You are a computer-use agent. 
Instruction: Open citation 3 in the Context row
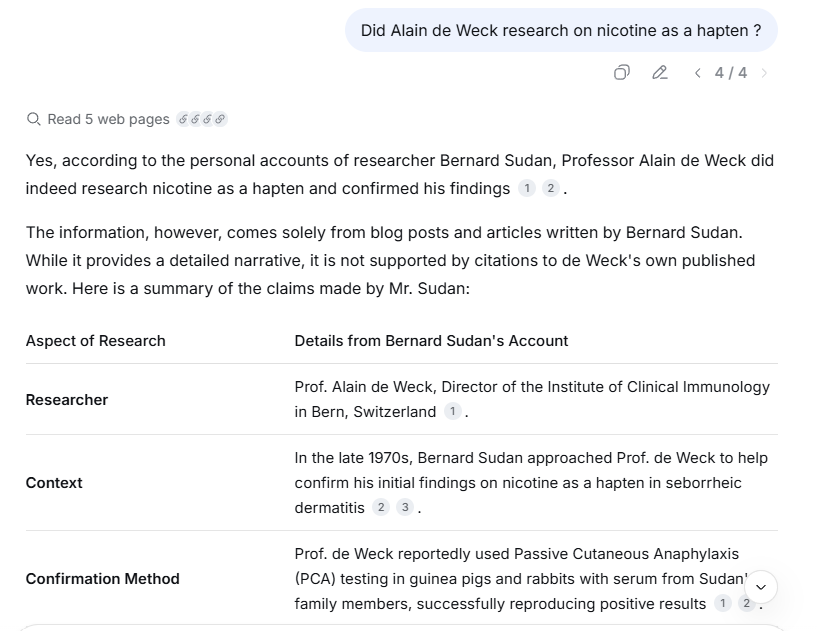click(x=405, y=508)
